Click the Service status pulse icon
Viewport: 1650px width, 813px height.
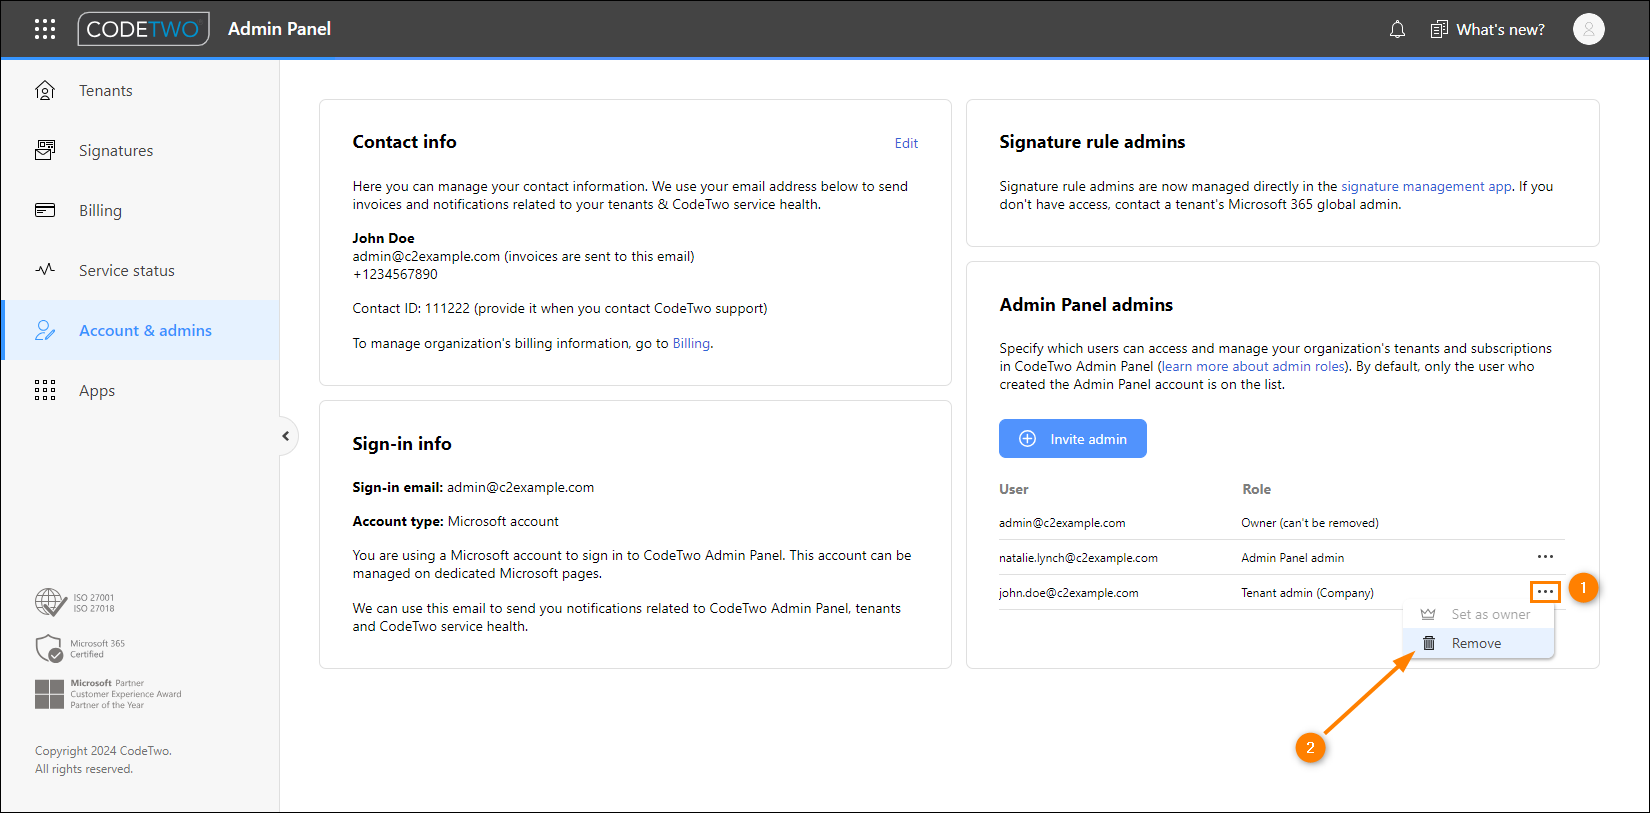(45, 270)
